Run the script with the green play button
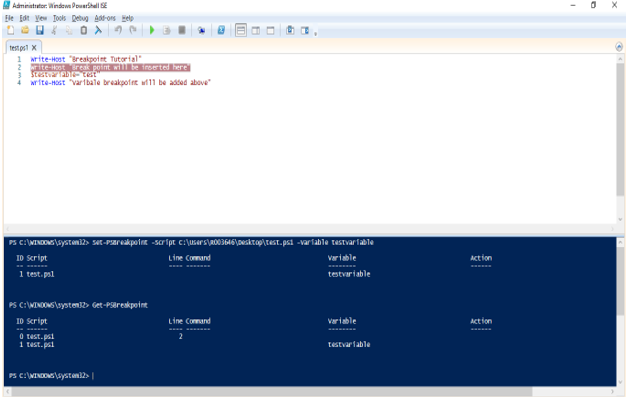The width and height of the screenshot is (626, 397). [152, 30]
